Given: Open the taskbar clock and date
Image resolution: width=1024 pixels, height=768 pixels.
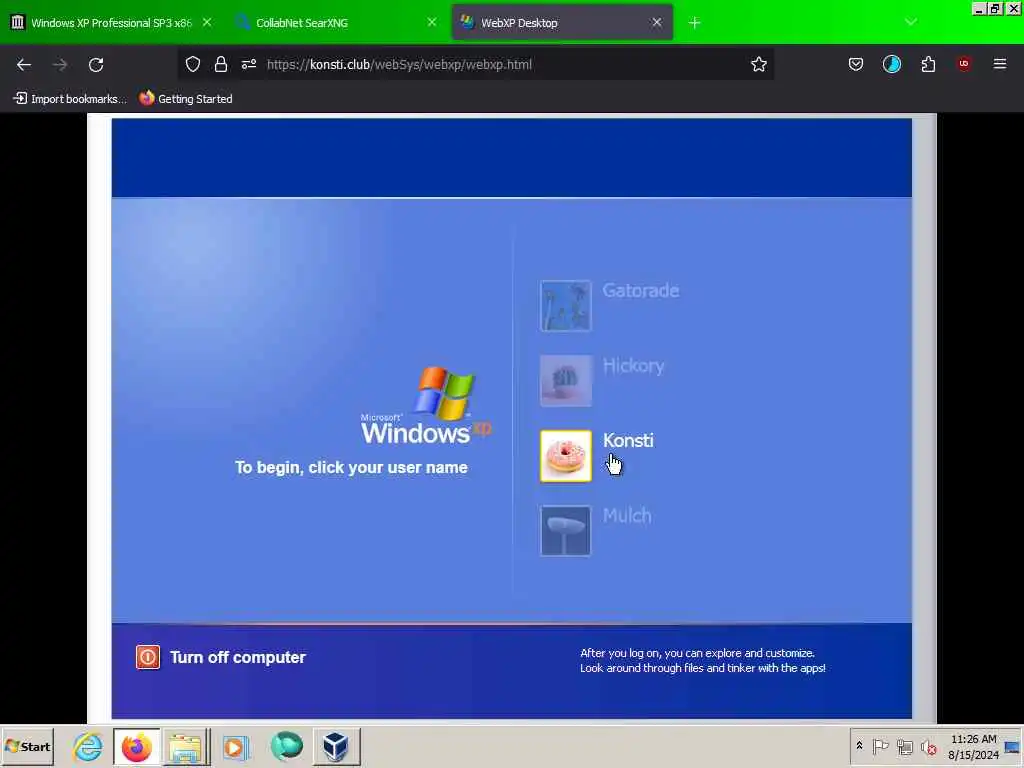Looking at the screenshot, I should 973,747.
